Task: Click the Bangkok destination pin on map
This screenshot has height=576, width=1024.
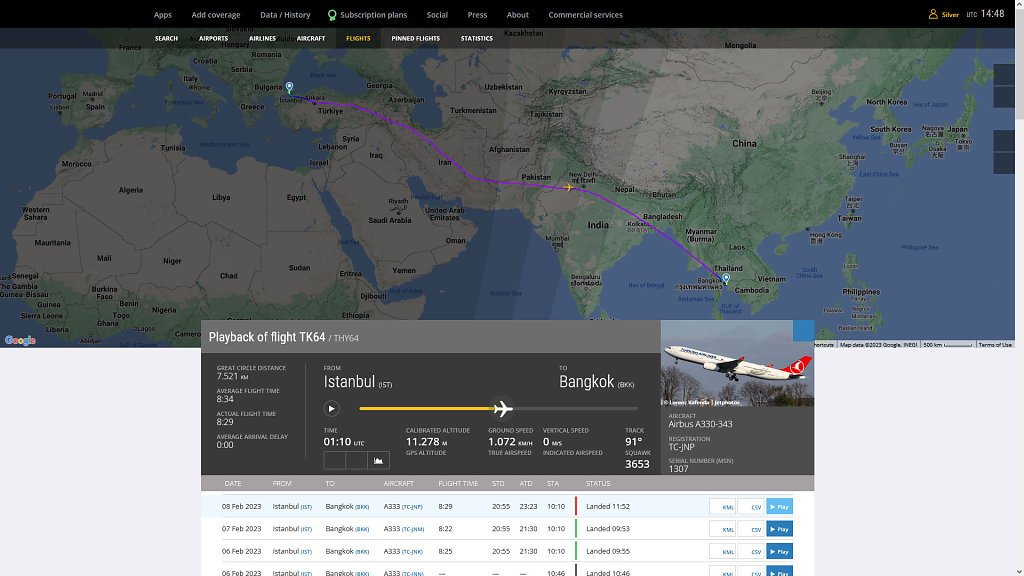Action: click(x=726, y=279)
